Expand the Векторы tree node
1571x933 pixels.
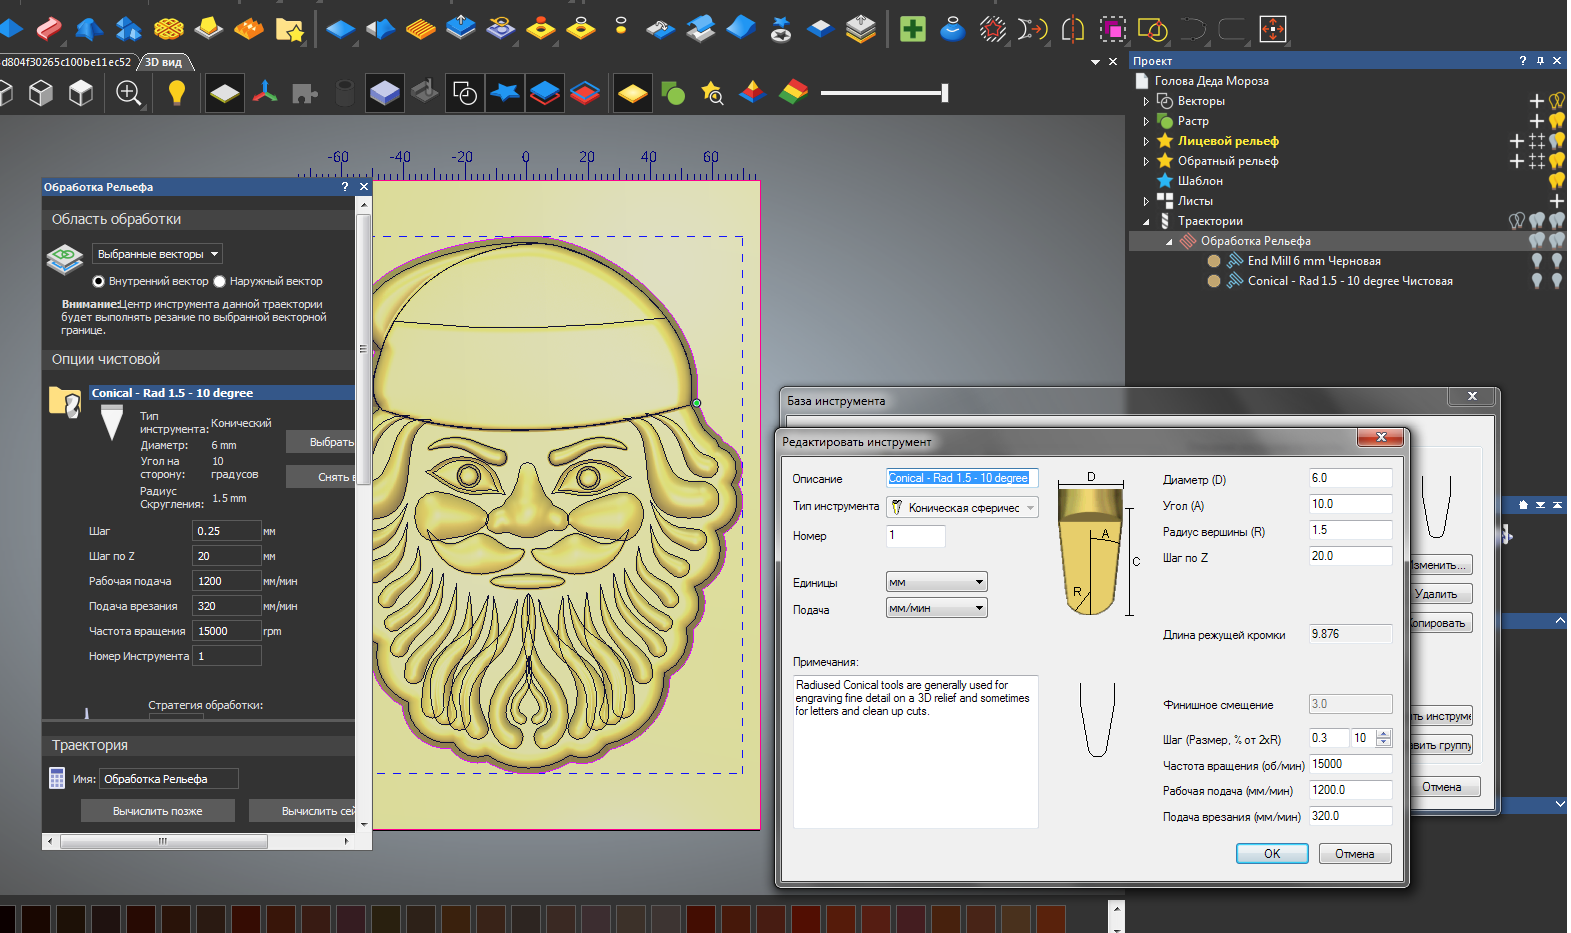[x=1146, y=101]
